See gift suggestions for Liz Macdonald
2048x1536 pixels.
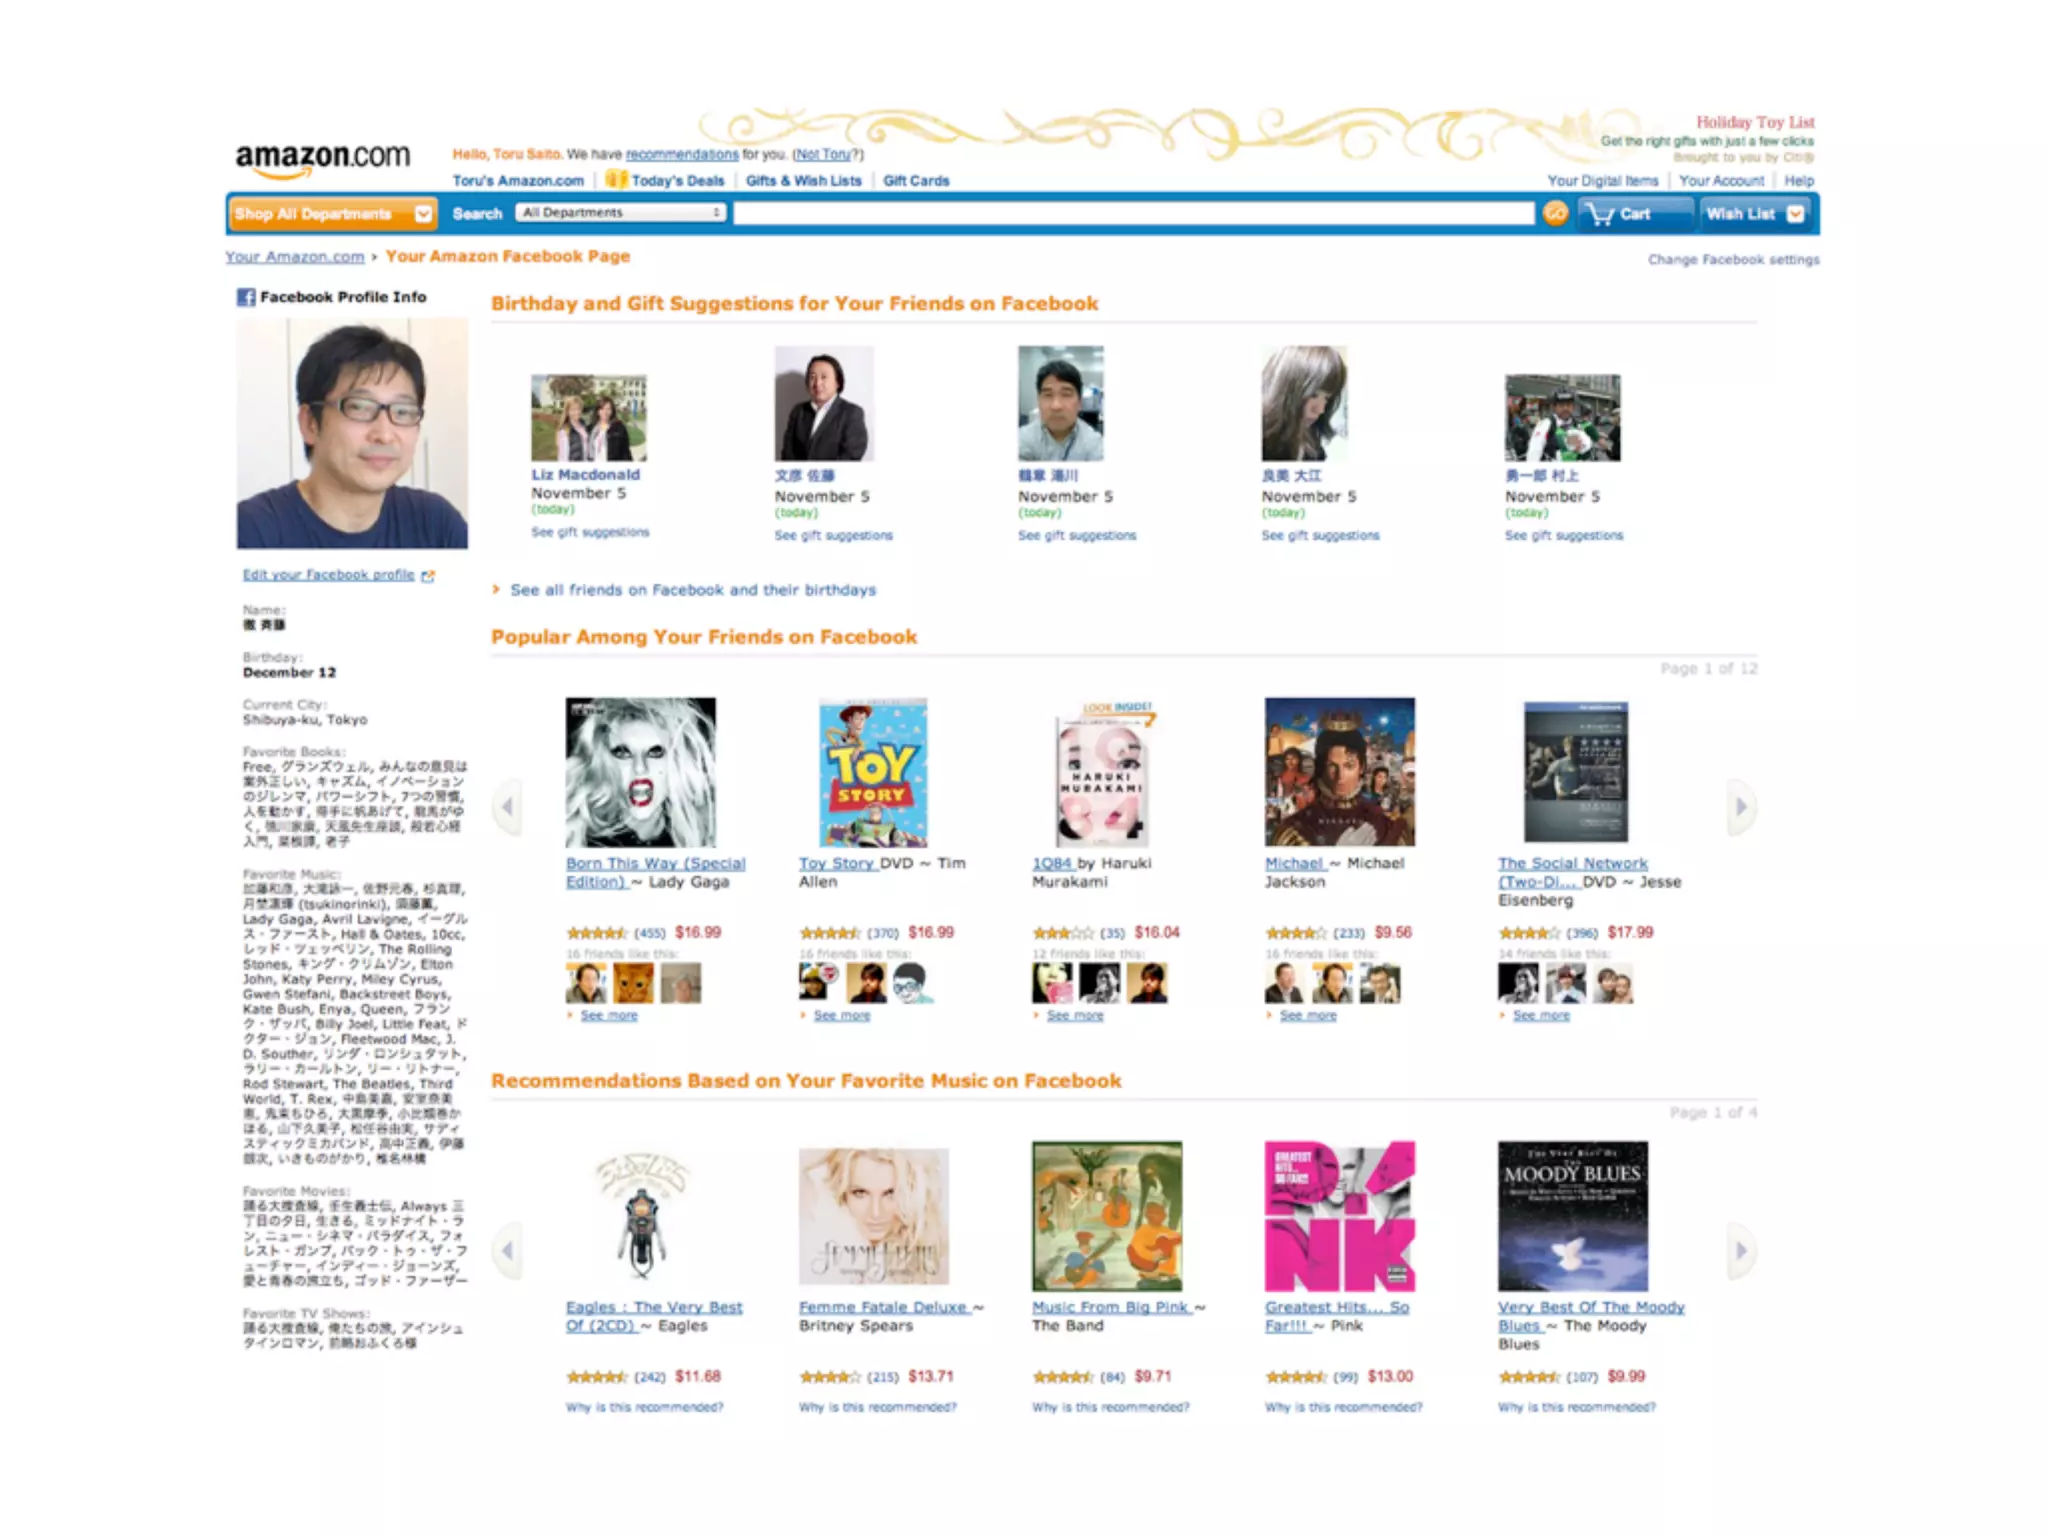click(590, 532)
